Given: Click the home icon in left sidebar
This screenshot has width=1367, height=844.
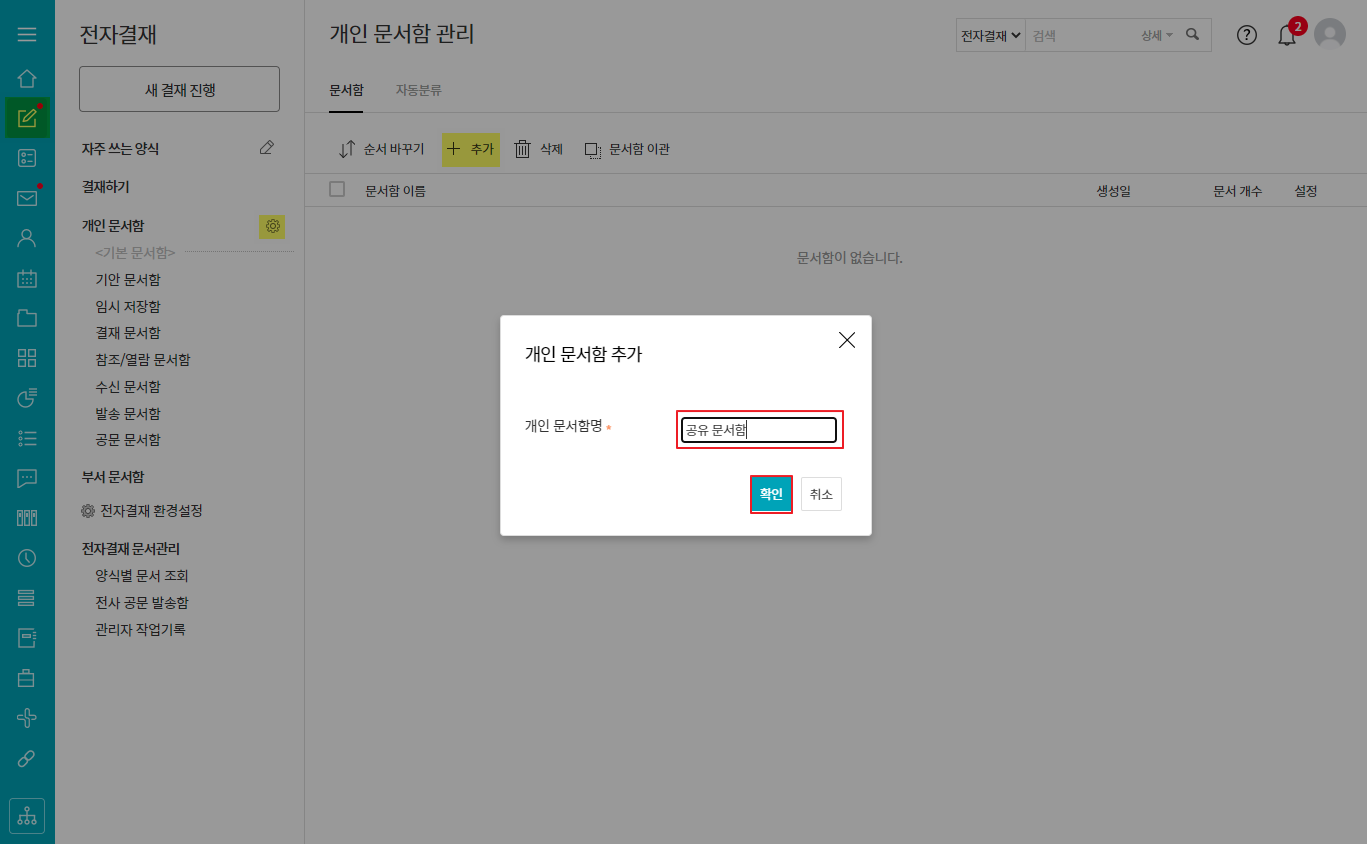Looking at the screenshot, I should click(x=27, y=78).
